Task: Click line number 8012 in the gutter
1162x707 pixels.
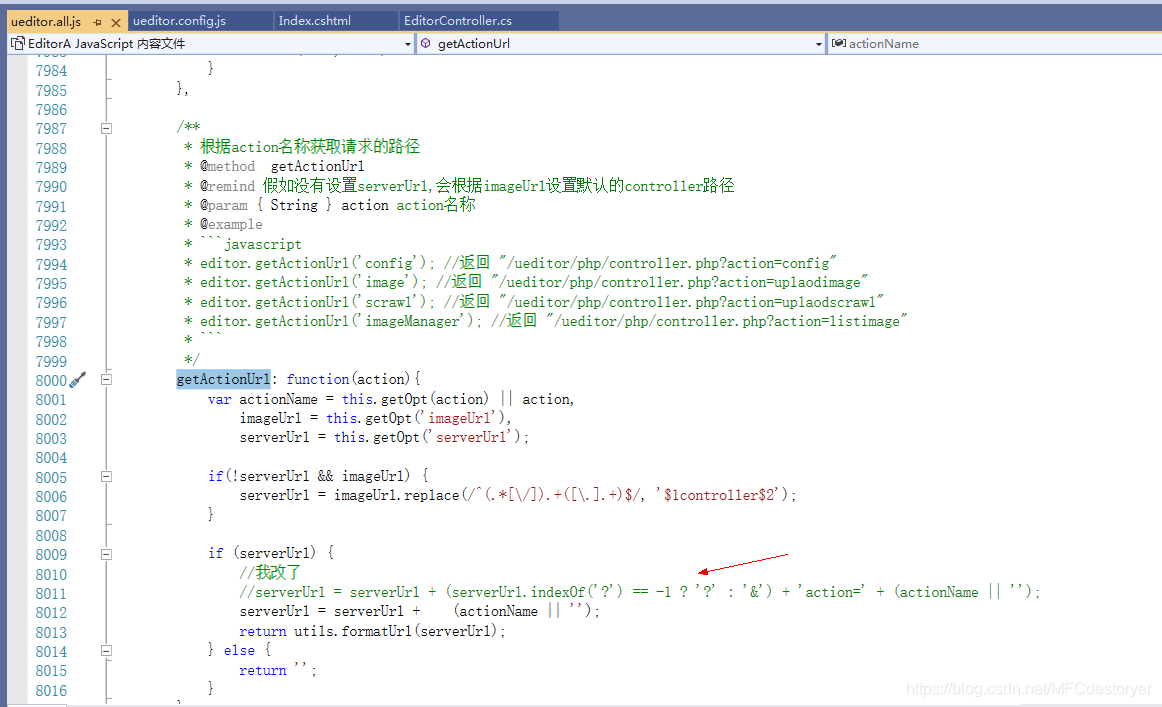Action: 51,613
